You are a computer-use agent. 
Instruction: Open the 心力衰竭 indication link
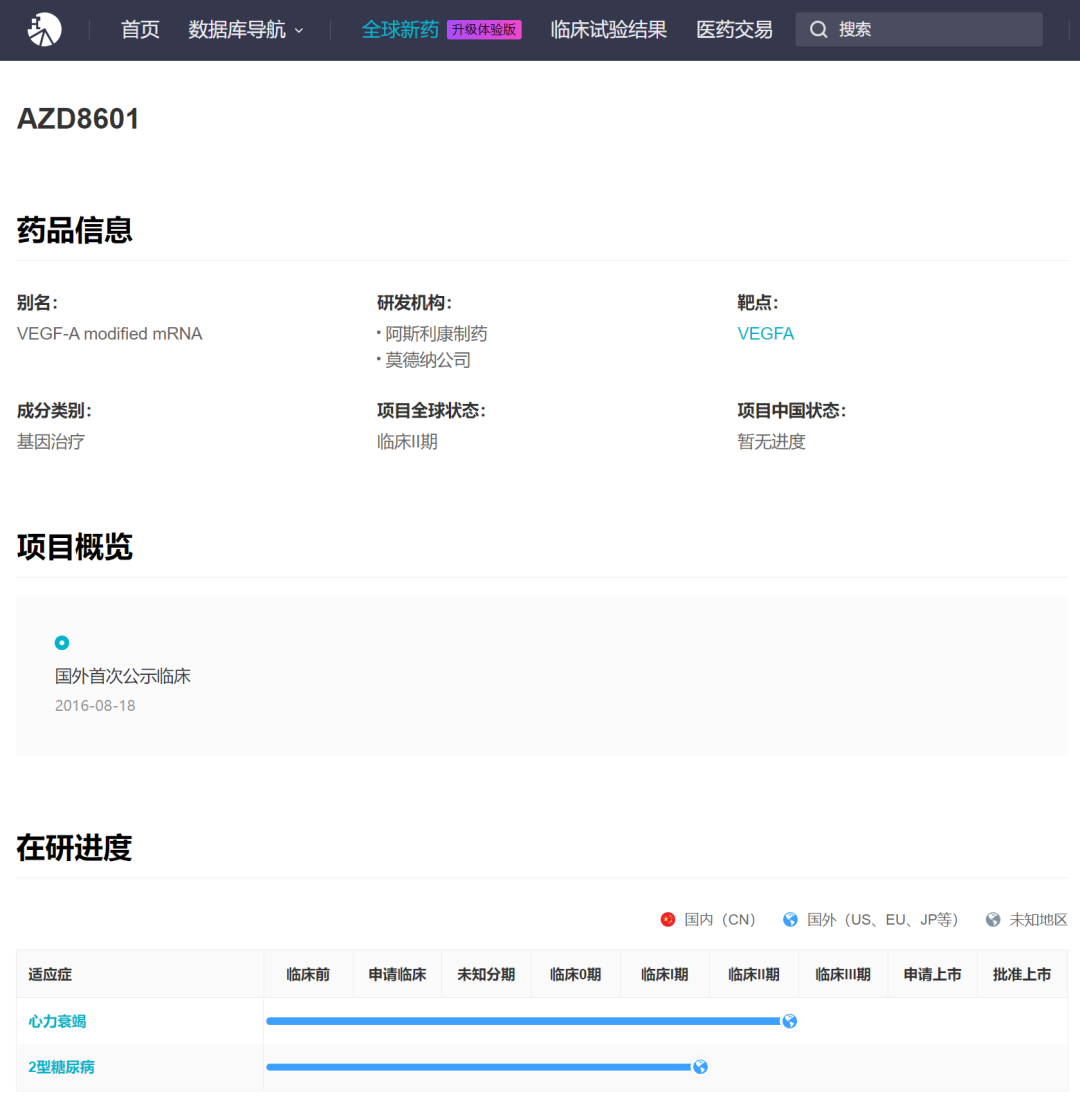pos(57,1021)
